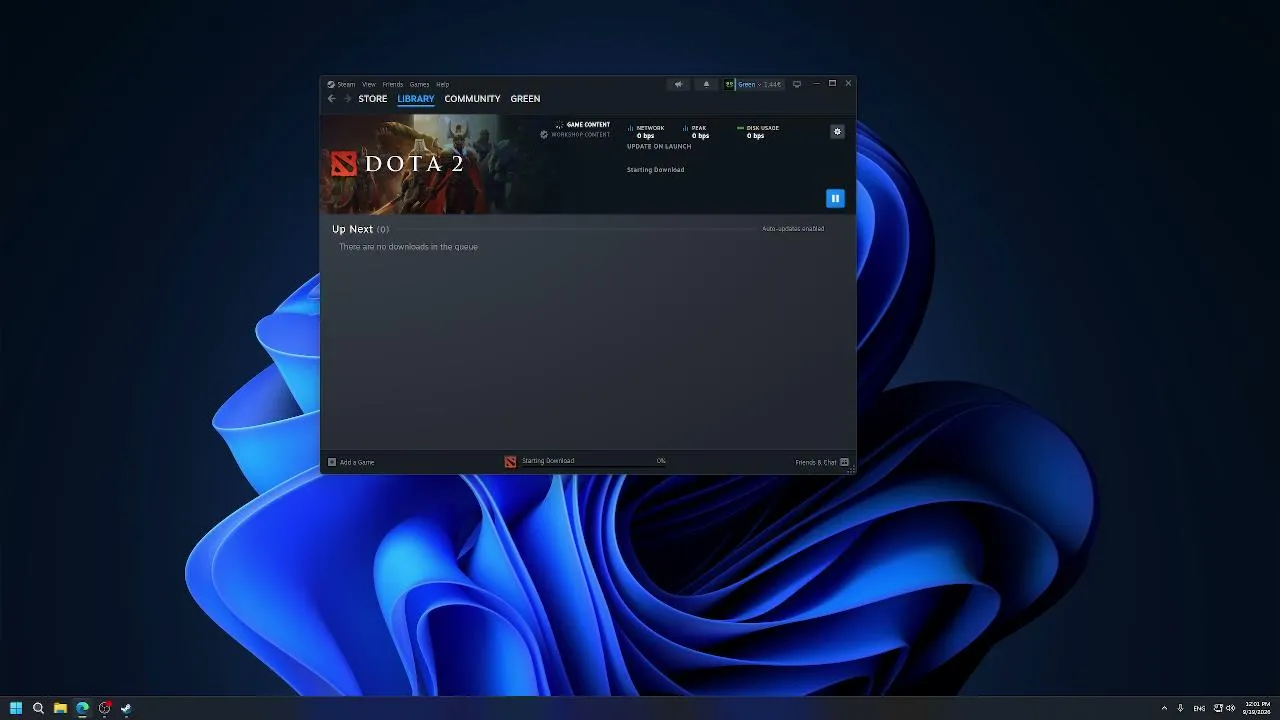Open the taskbar clock and date
1280x720 pixels.
1258,708
